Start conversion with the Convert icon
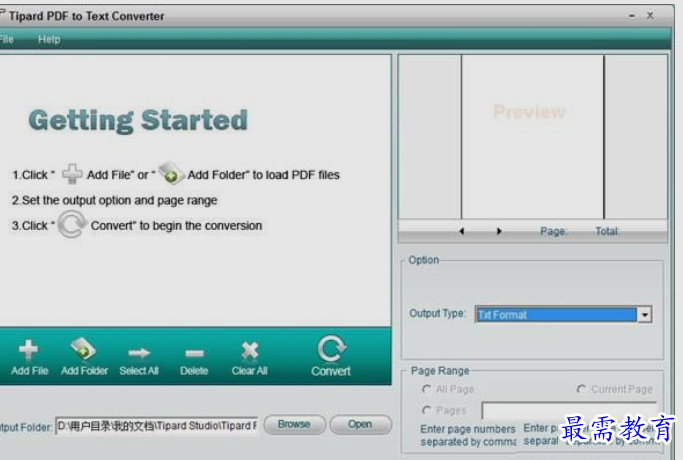This screenshot has width=683, height=460. coord(331,349)
